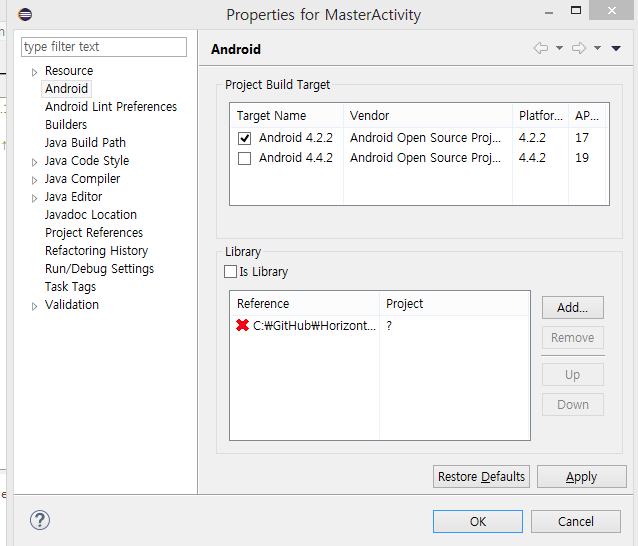Select Refactoring History page

[x=96, y=251]
